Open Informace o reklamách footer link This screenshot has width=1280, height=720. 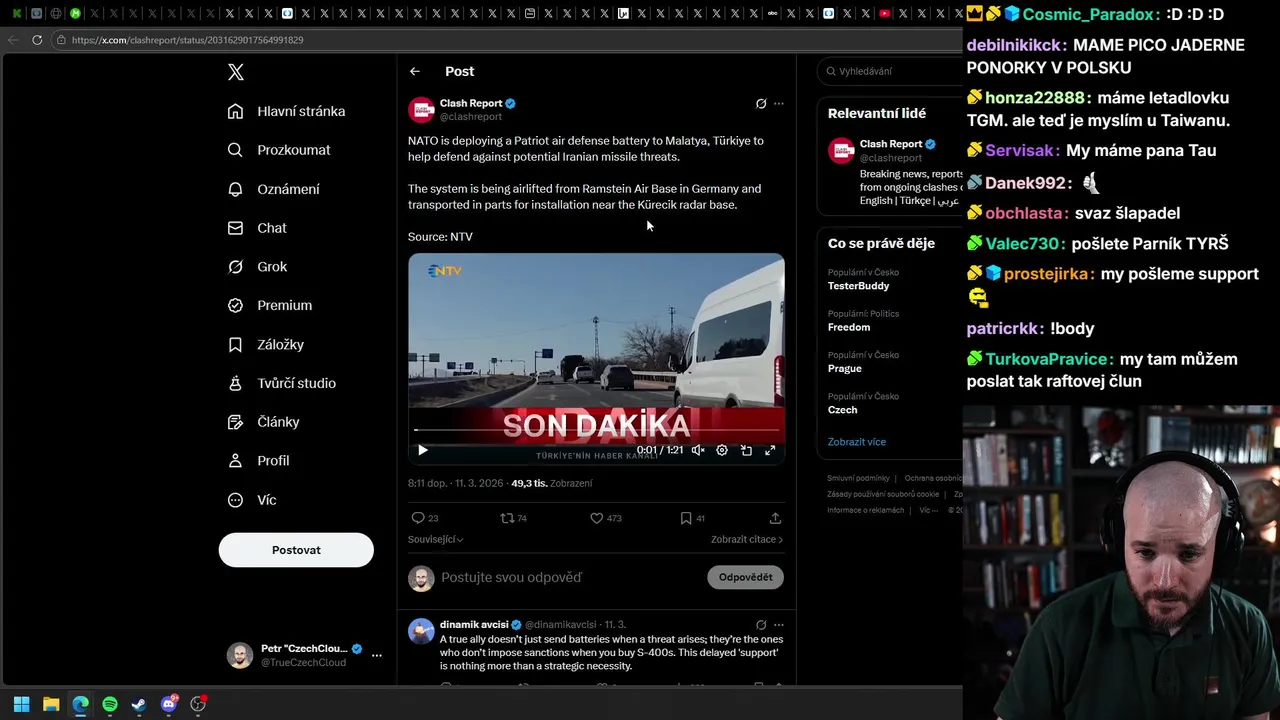865,510
